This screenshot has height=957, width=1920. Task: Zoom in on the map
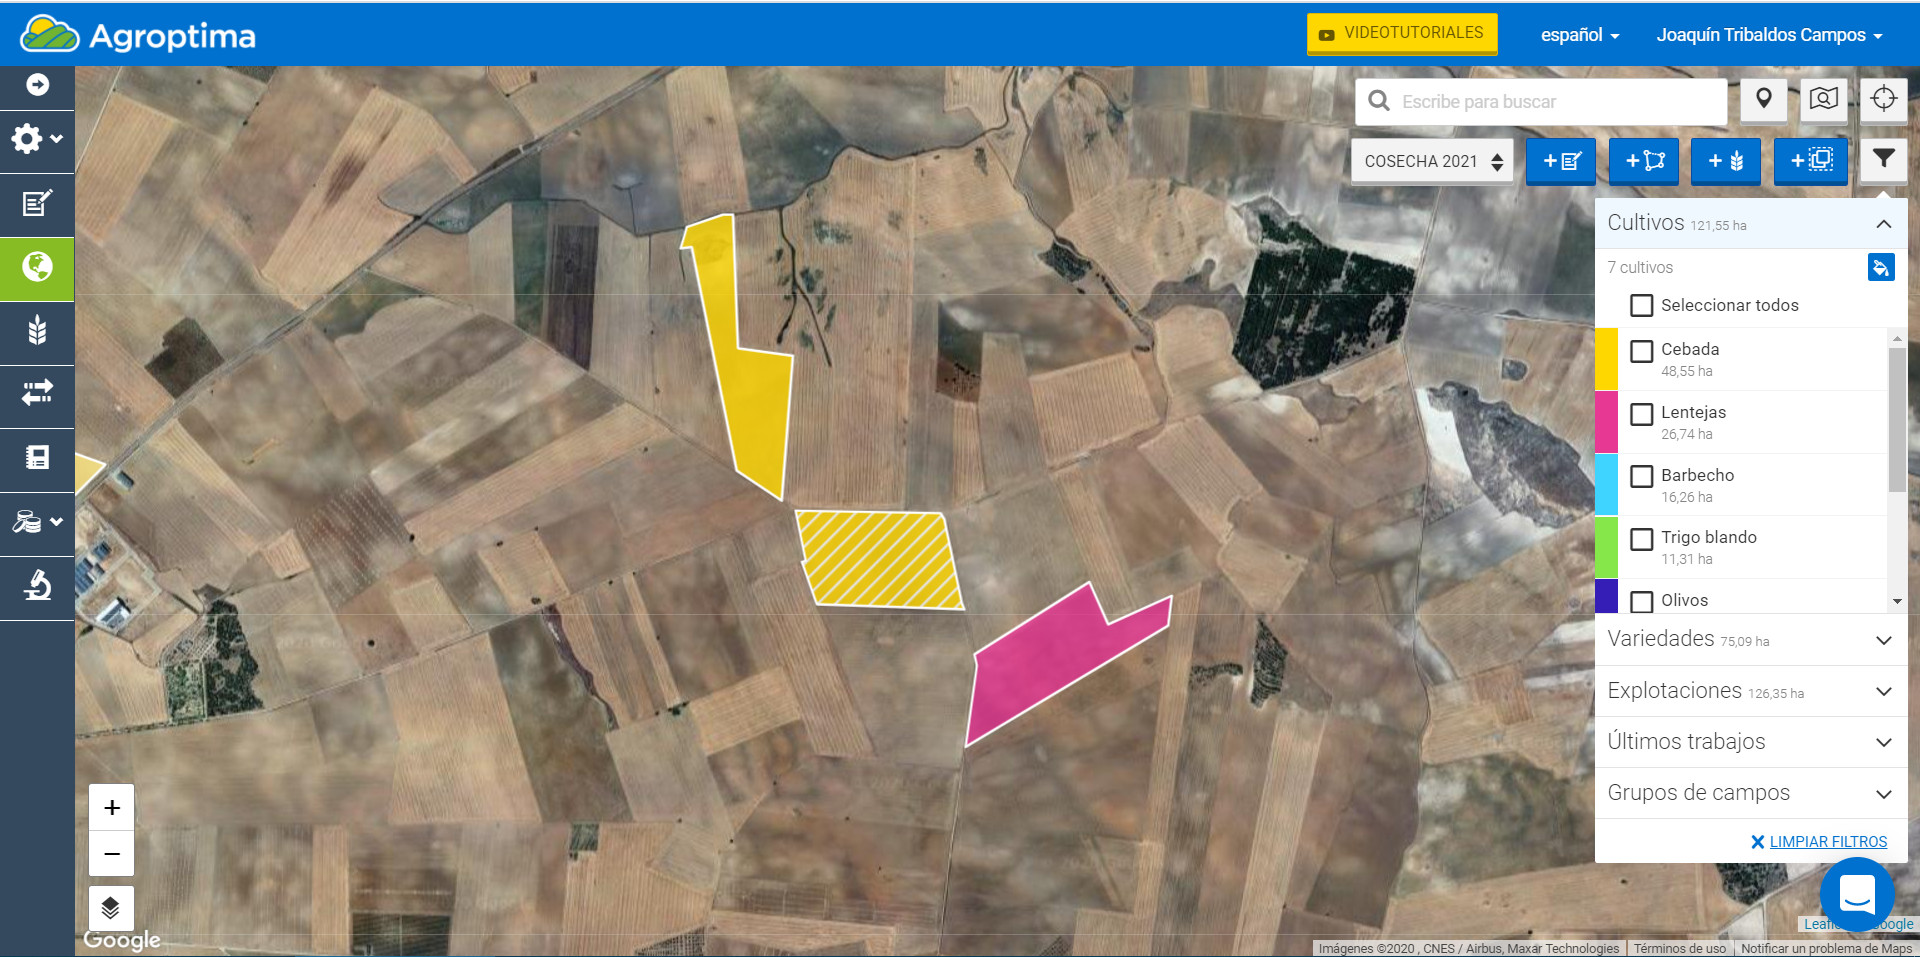tap(112, 807)
